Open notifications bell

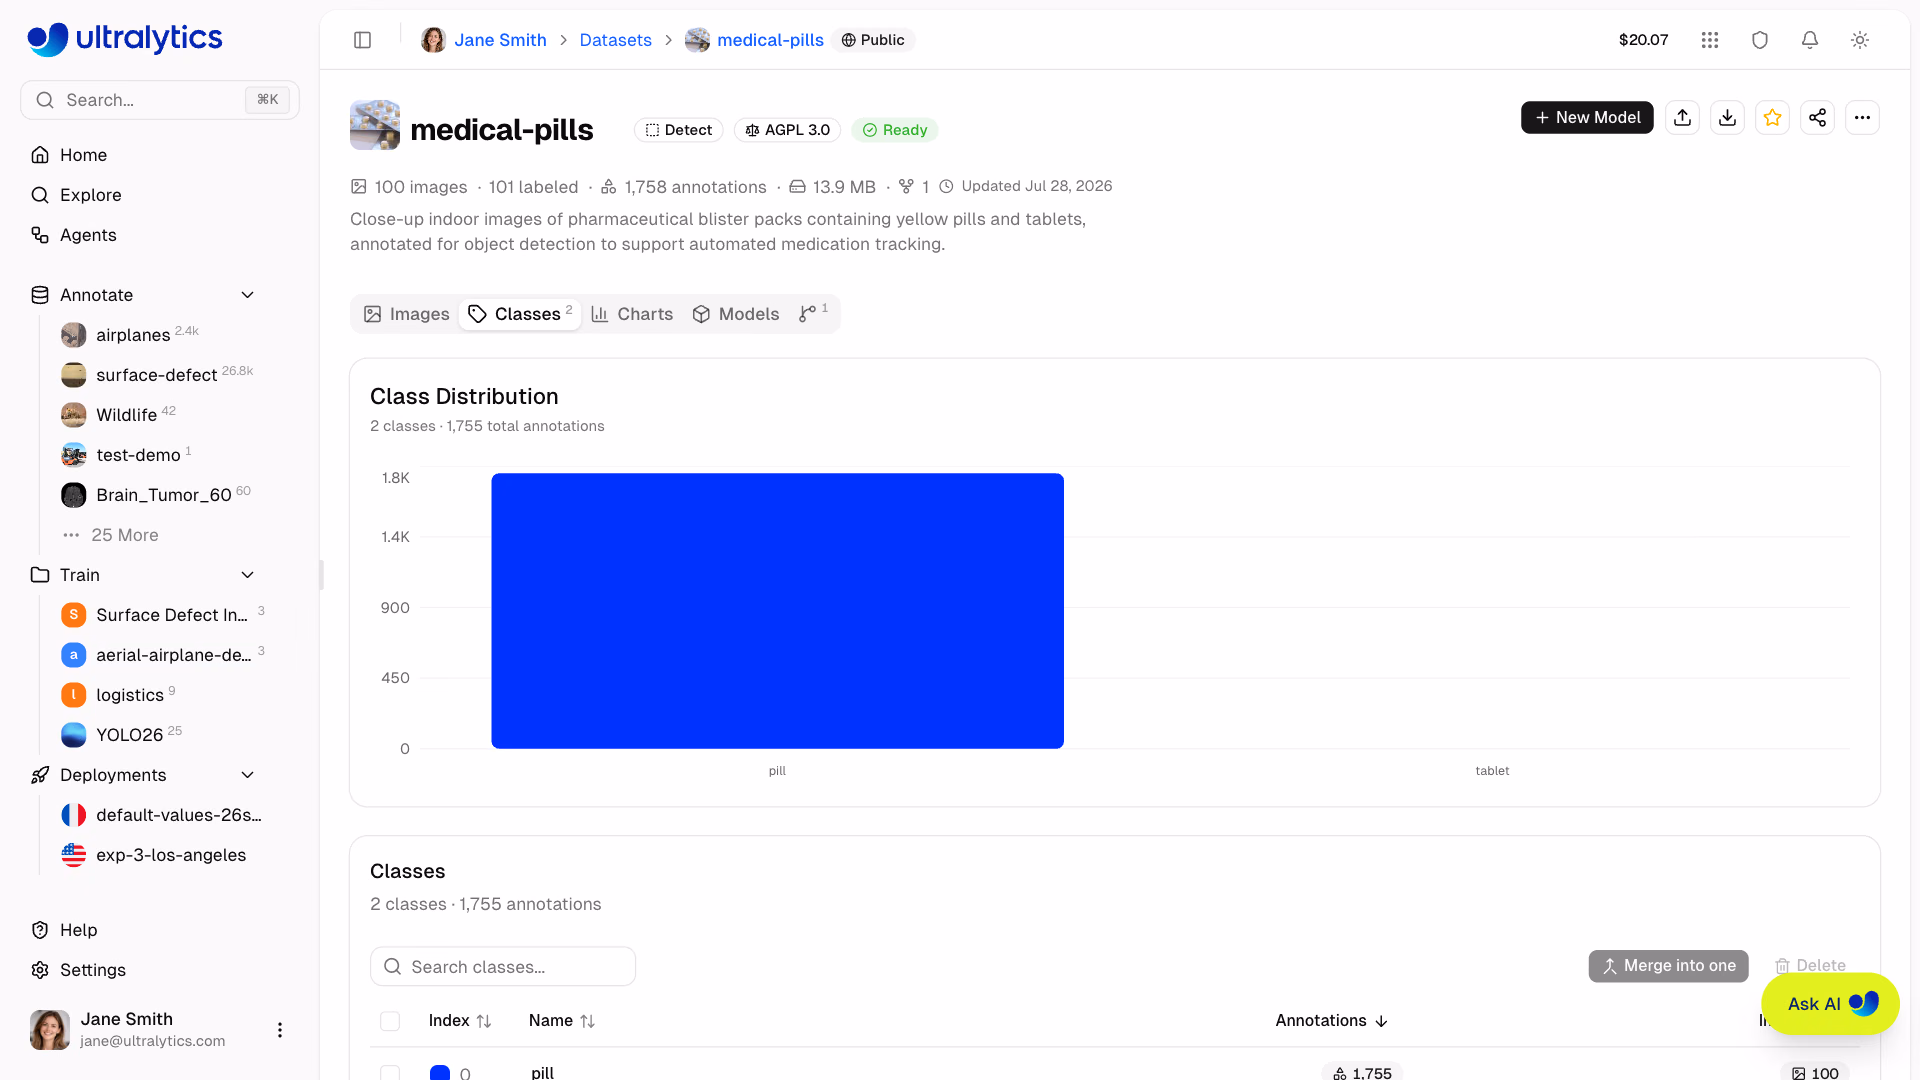1810,40
